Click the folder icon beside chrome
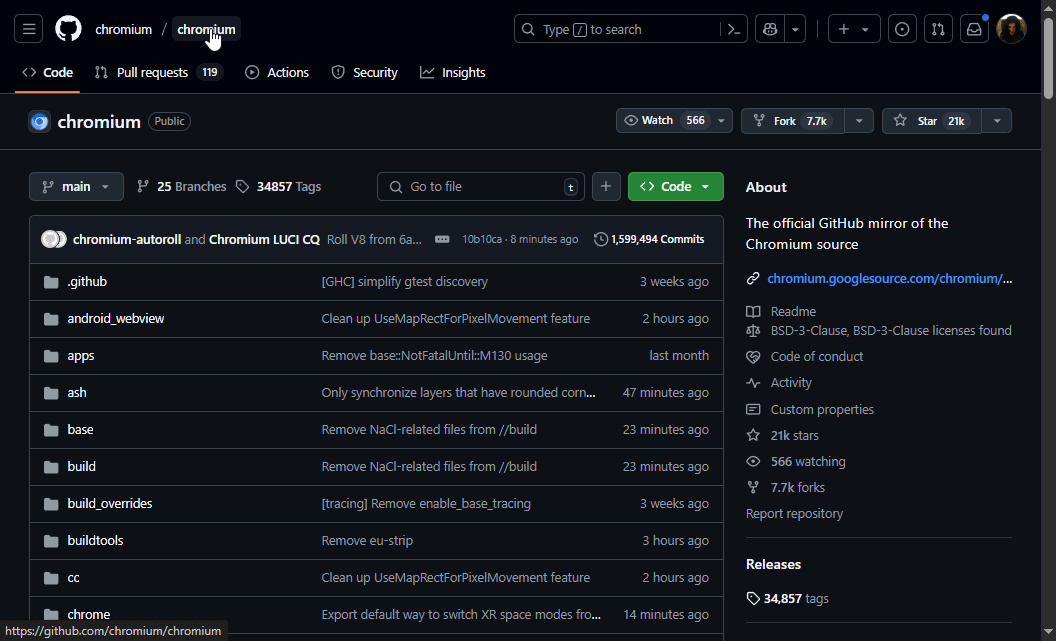 51,615
